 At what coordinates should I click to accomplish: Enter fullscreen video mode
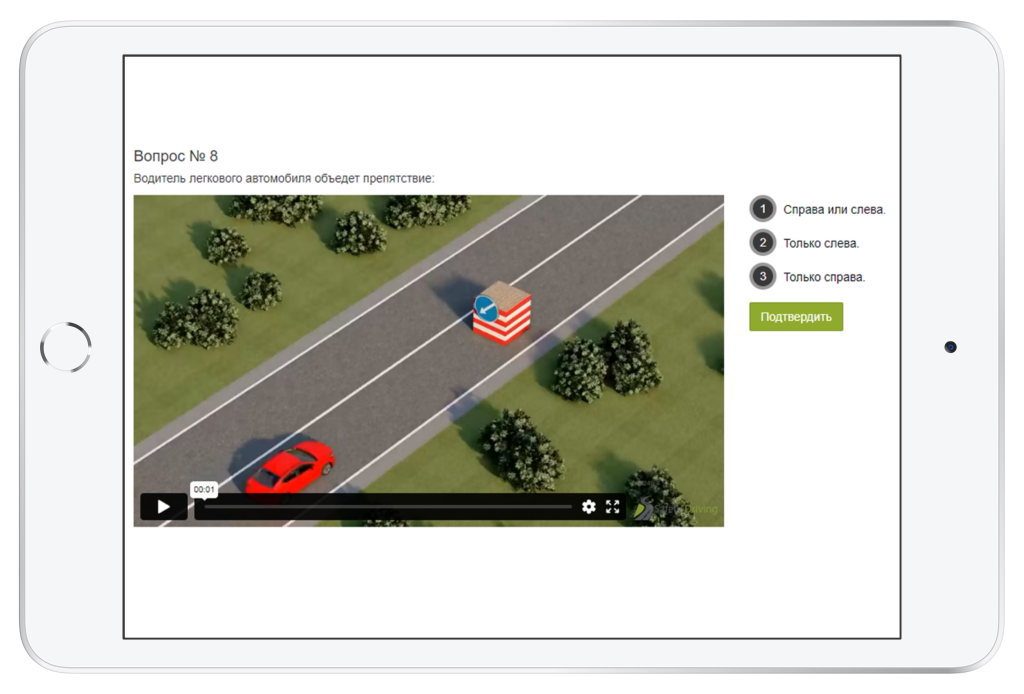pyautogui.click(x=613, y=507)
